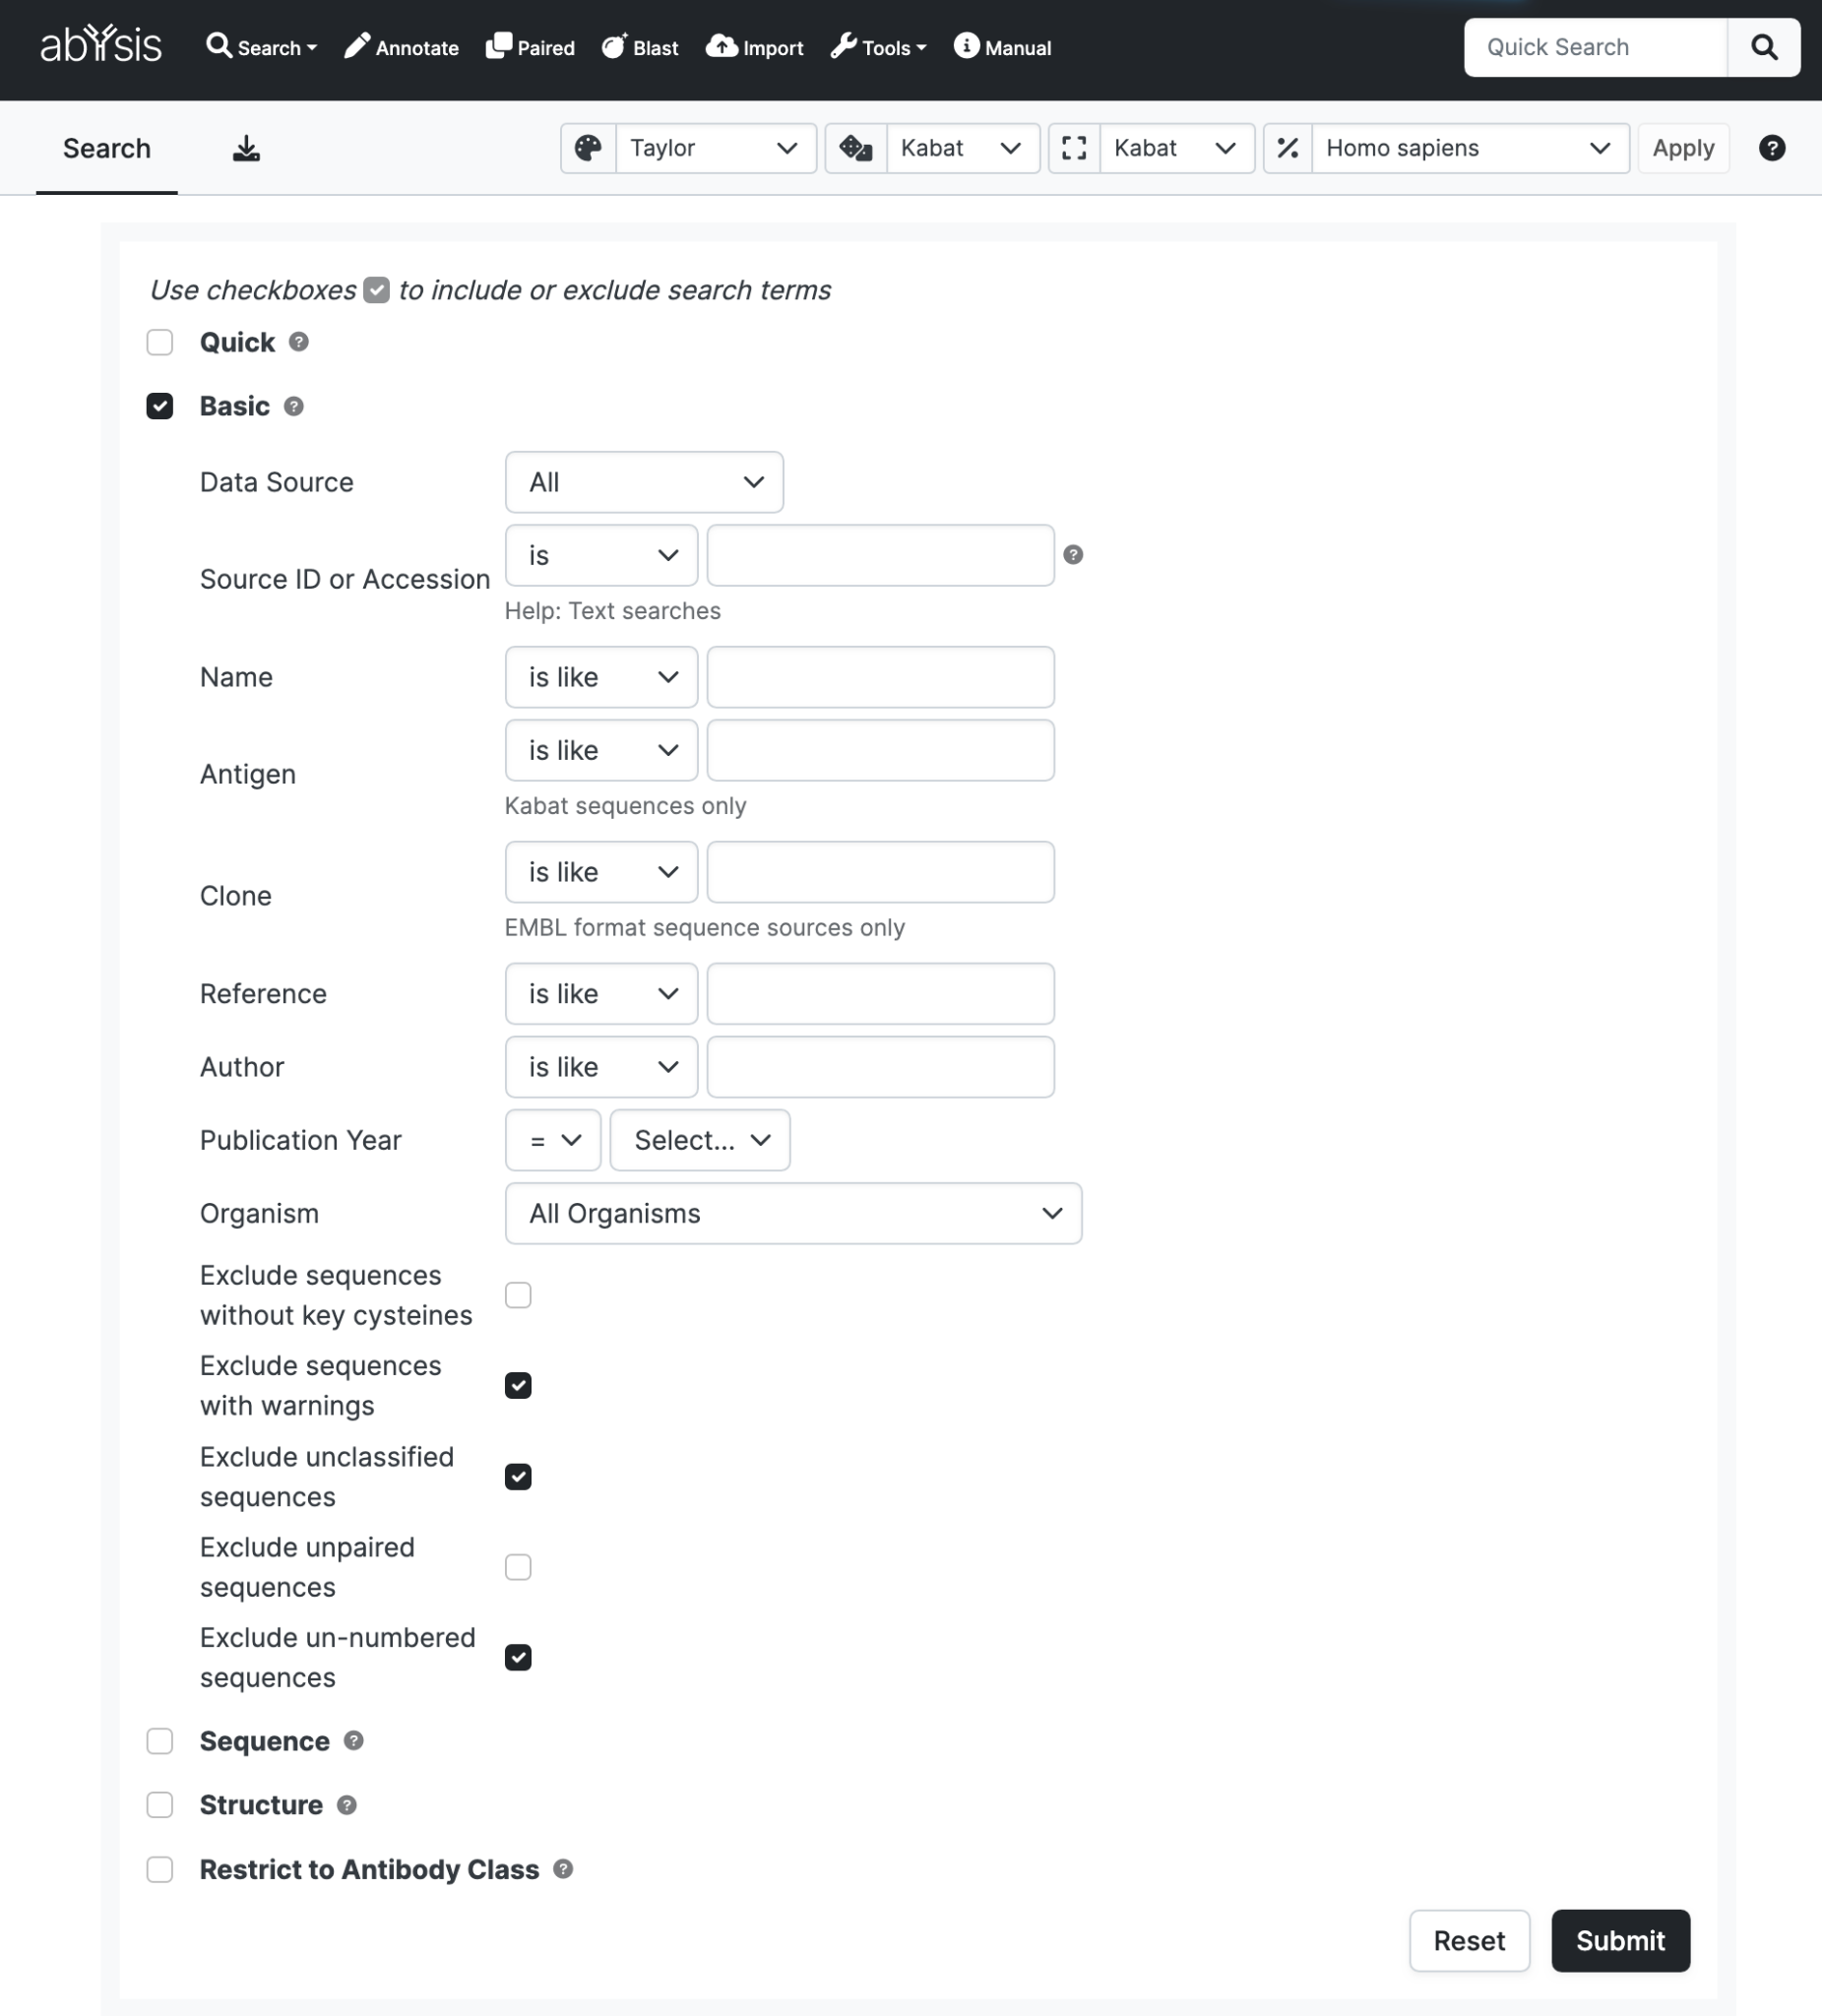The image size is (1822, 2016).
Task: Click help icon beside Source ID field
Action: pyautogui.click(x=1073, y=555)
